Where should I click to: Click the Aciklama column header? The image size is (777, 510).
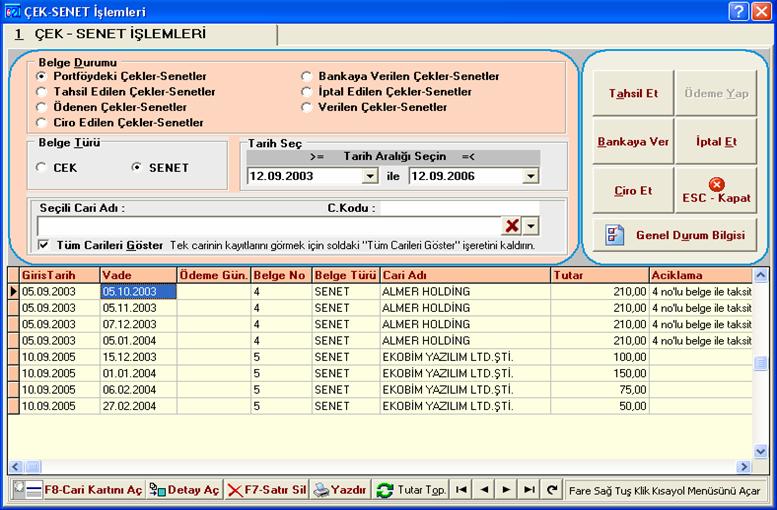pyautogui.click(x=701, y=275)
